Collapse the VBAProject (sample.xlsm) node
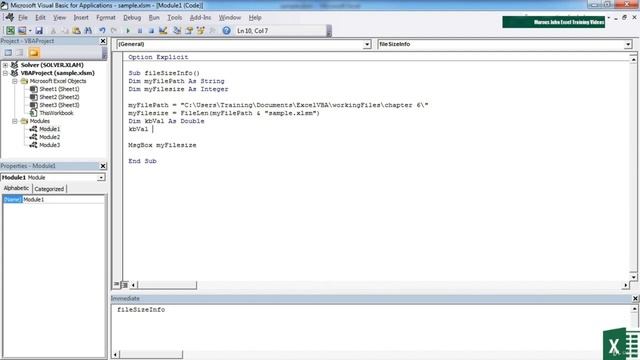 tap(5, 73)
